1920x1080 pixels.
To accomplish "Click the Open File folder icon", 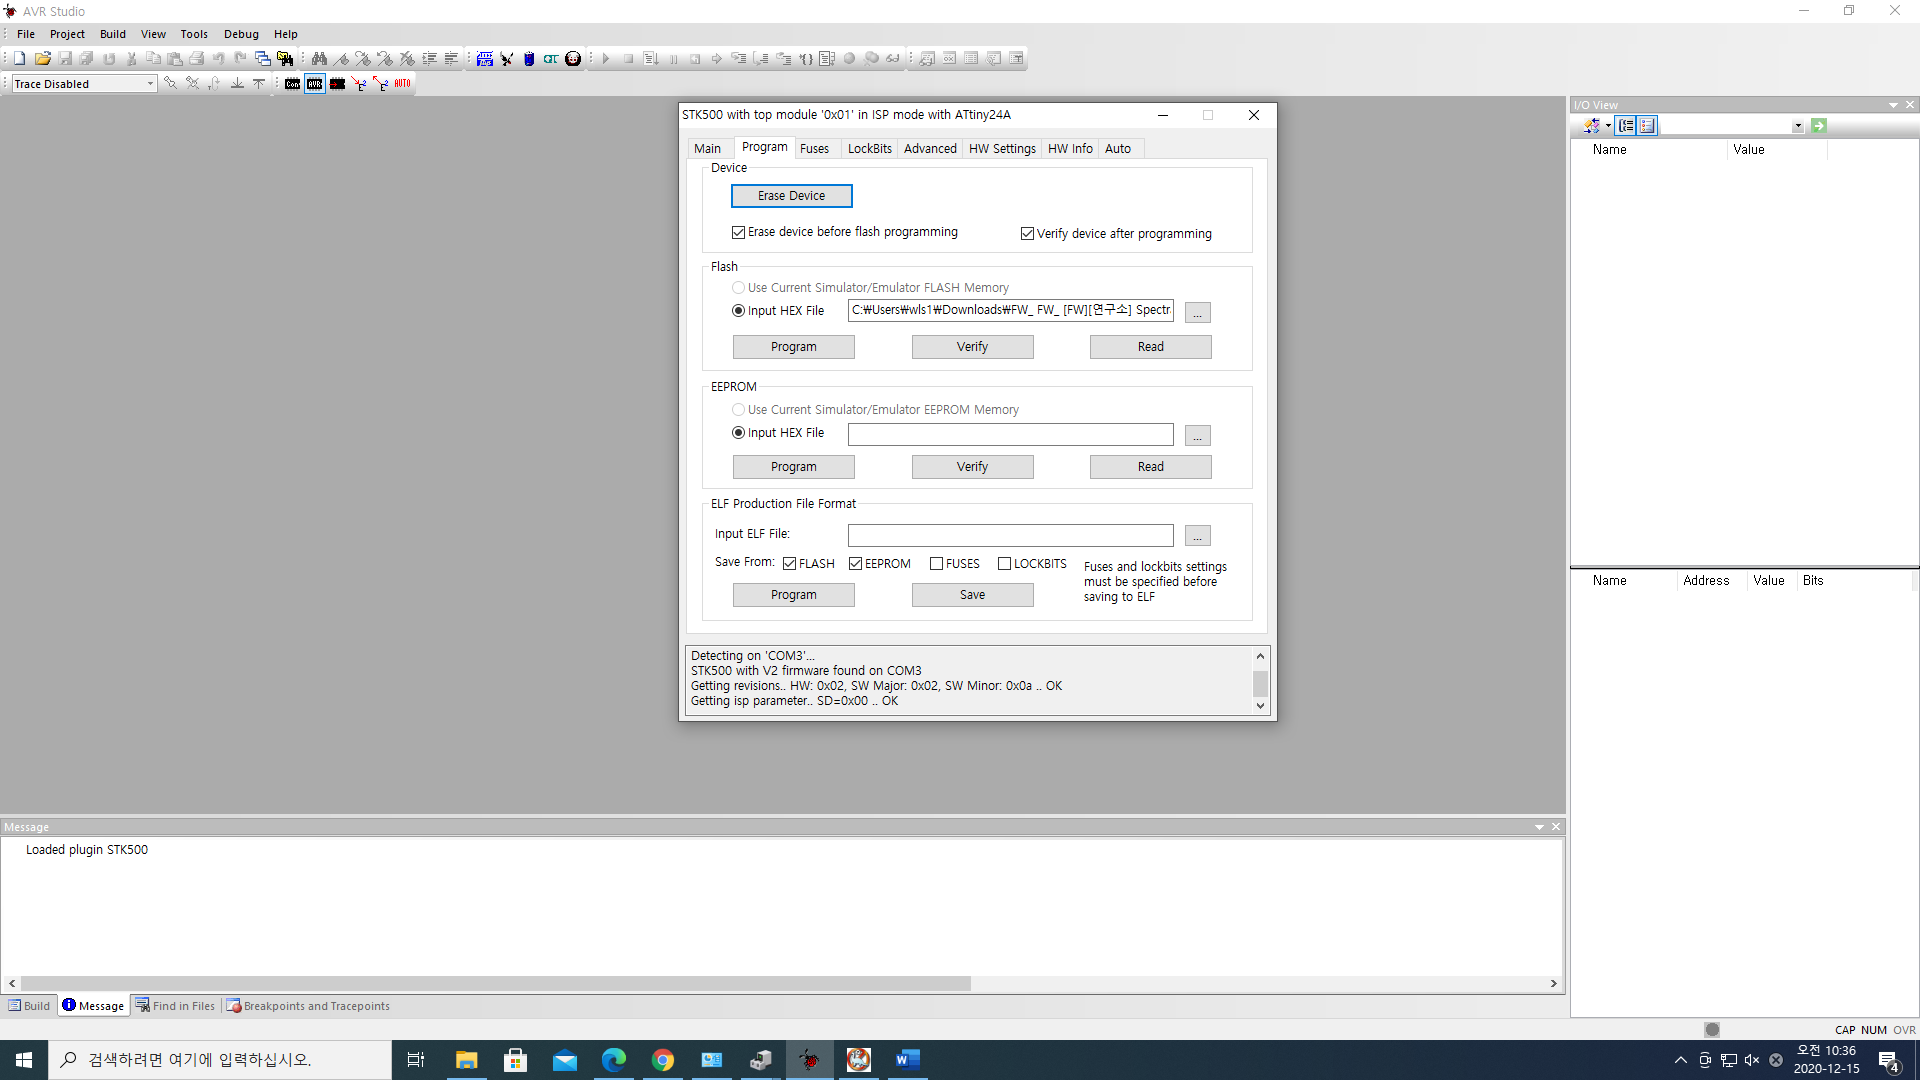I will pos(42,59).
